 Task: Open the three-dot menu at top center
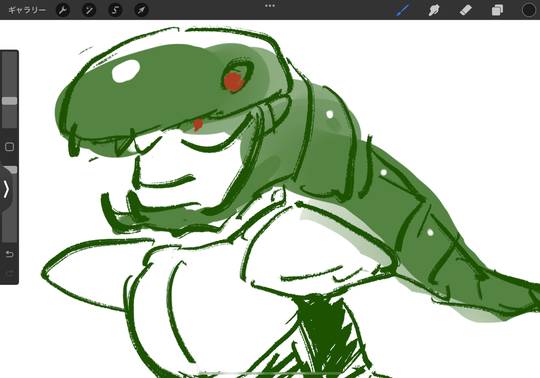click(270, 6)
